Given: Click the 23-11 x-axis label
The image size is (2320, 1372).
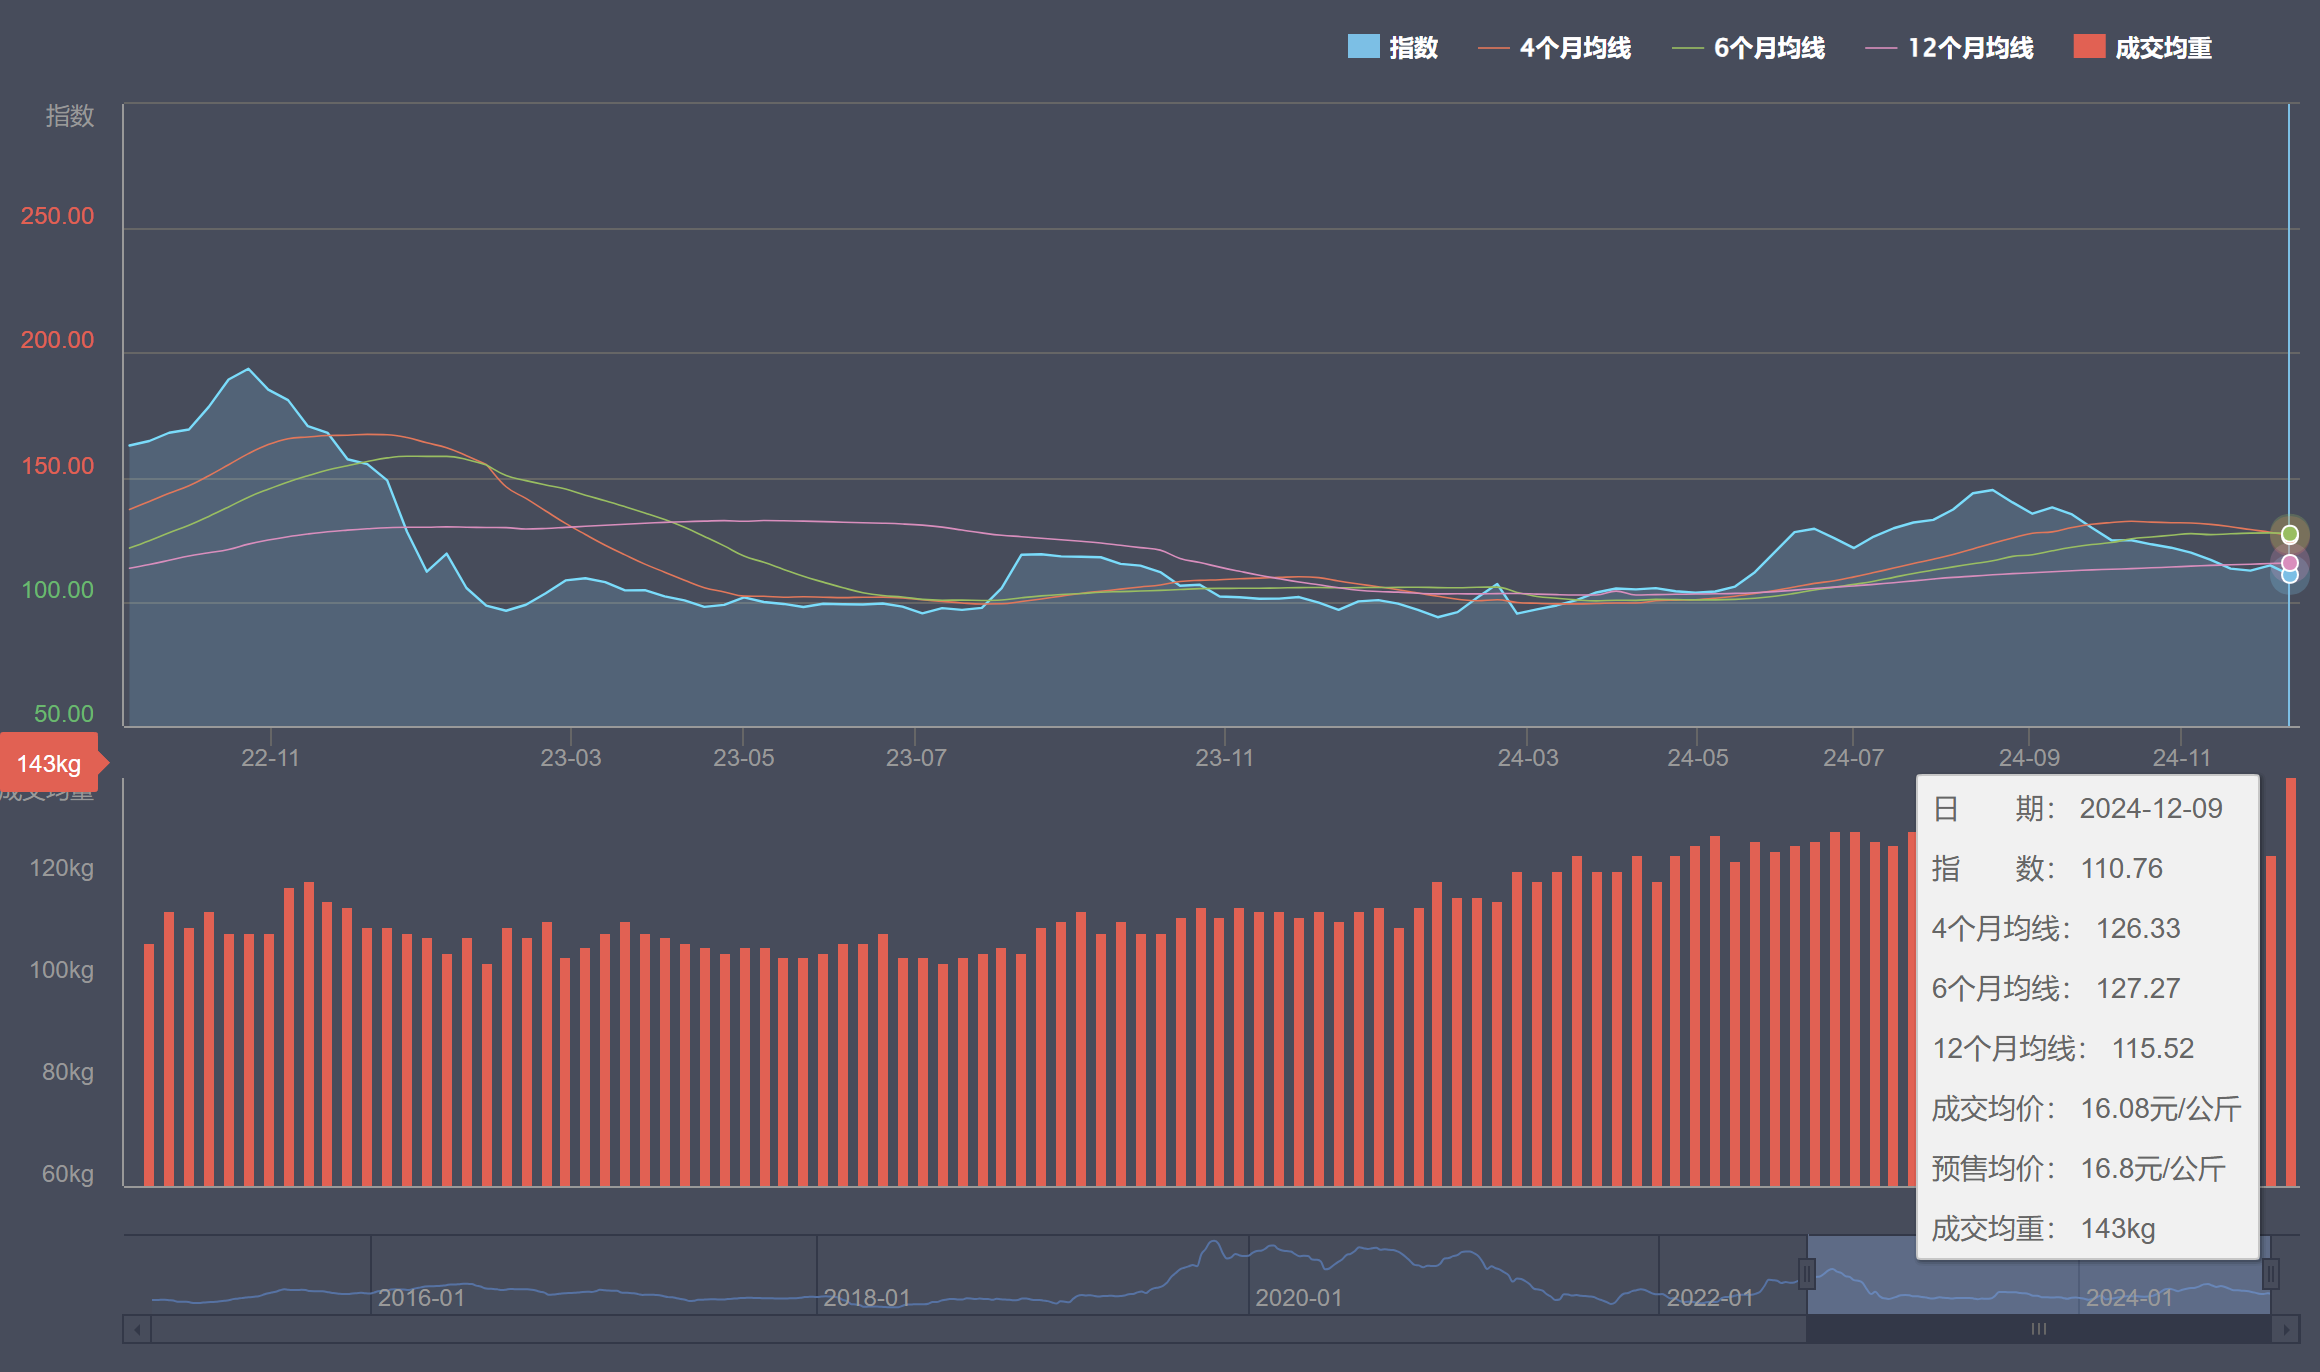Looking at the screenshot, I should [x=1224, y=757].
